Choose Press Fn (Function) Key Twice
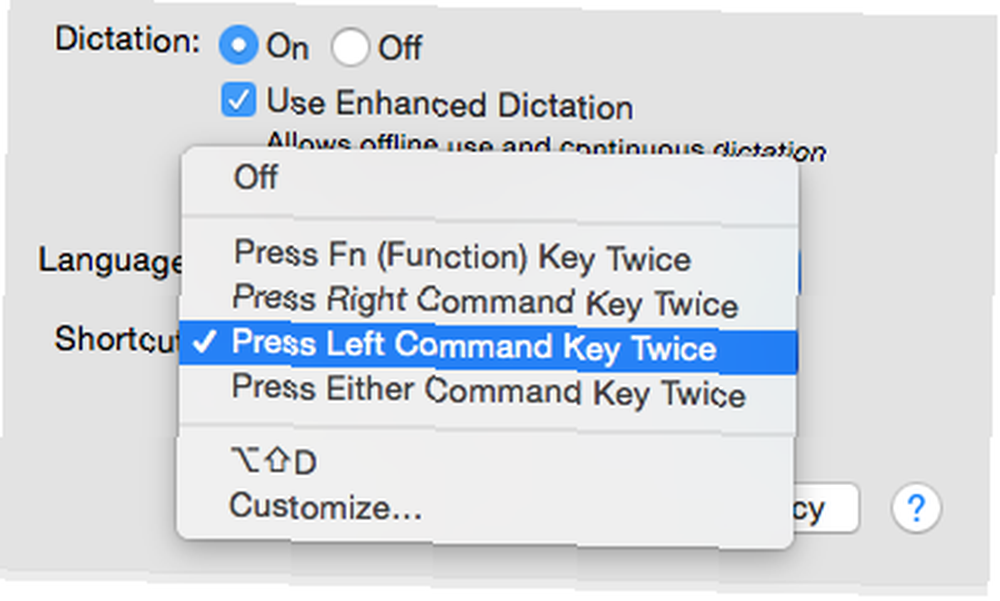 click(488, 256)
